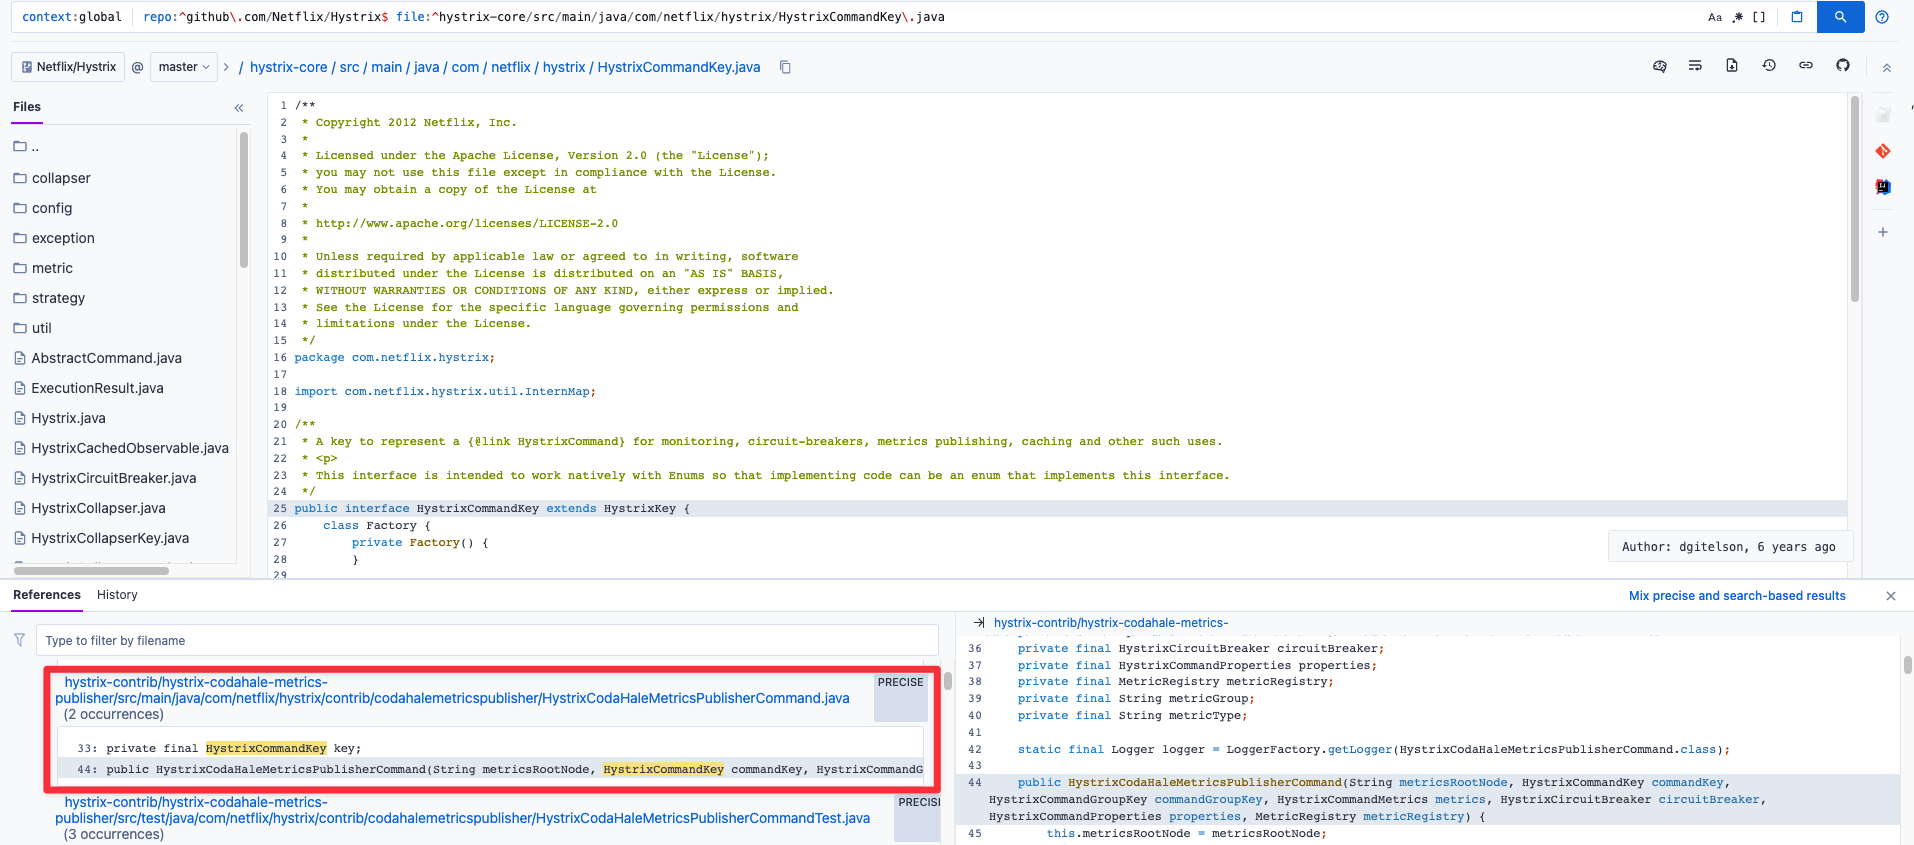This screenshot has height=845, width=1914.
Task: Open the help question mark menu
Action: [x=1882, y=17]
